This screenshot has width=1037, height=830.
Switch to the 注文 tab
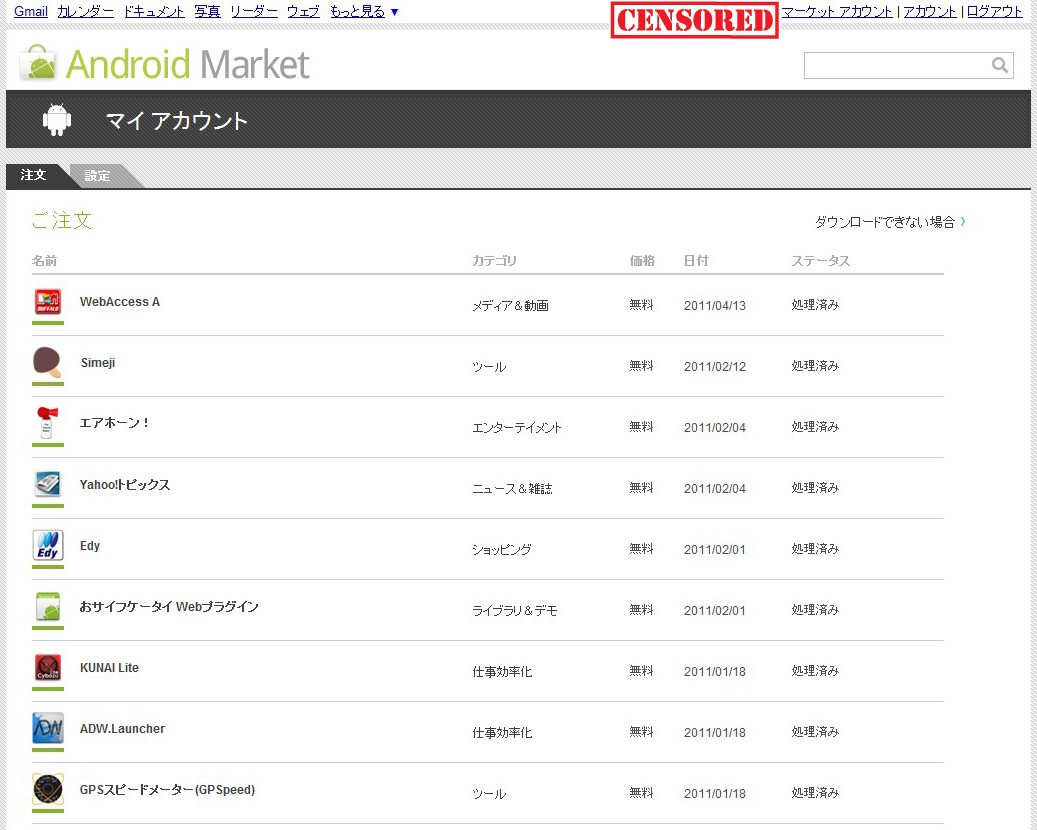[x=33, y=175]
